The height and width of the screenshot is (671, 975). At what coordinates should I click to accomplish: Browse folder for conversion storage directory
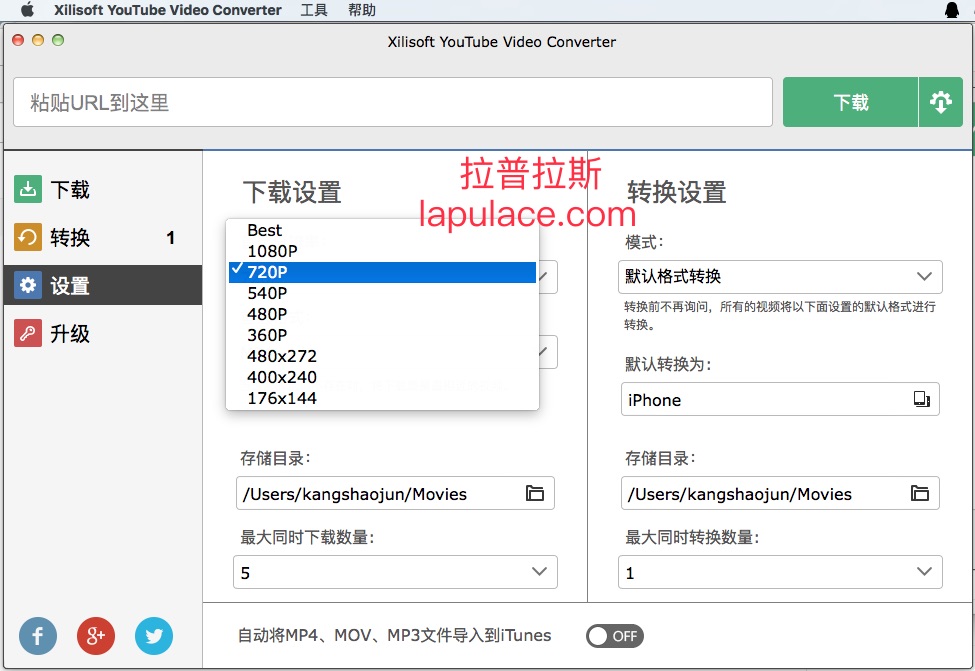coord(920,493)
